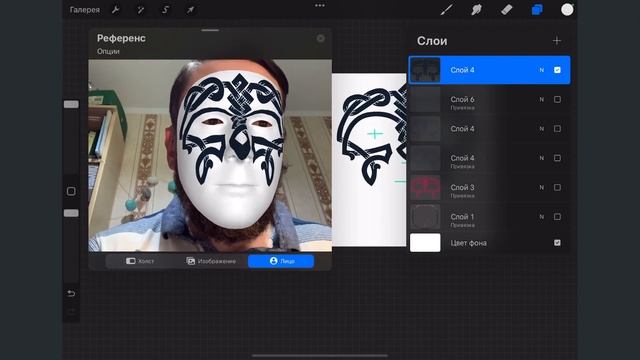This screenshot has width=640, height=360.
Task: Tap the square modify button in sidebar
Action: click(71, 191)
